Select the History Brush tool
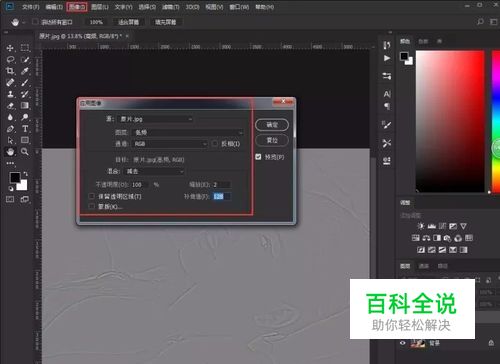The image size is (500, 364). (x=25, y=94)
